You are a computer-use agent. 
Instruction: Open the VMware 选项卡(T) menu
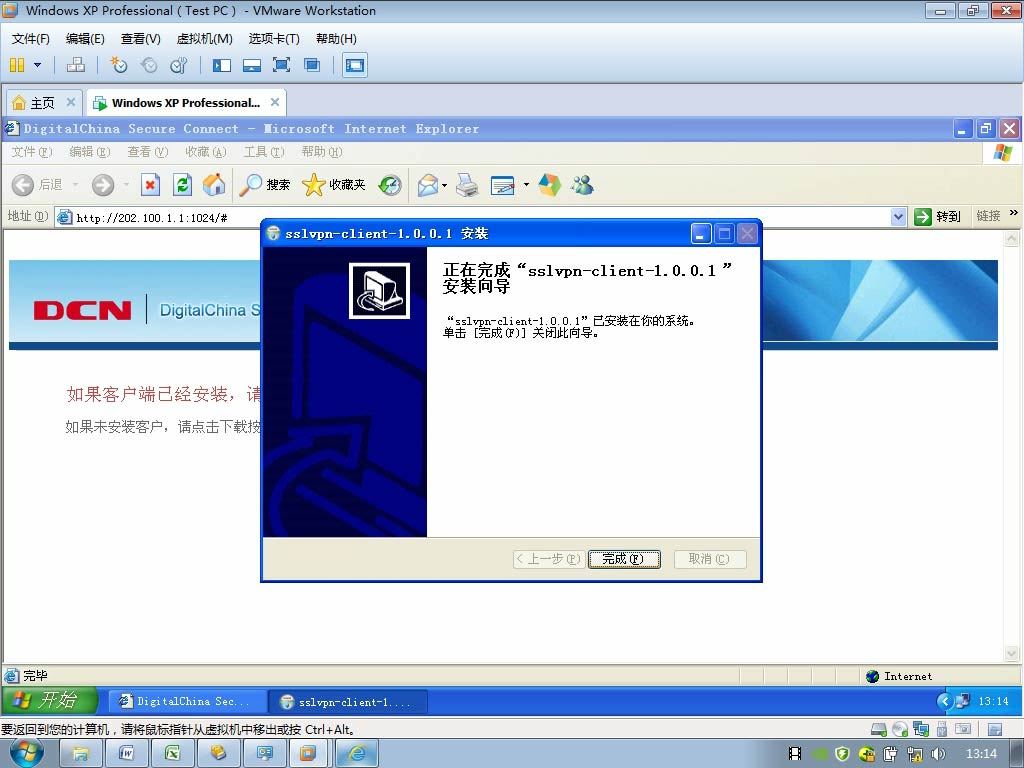click(x=274, y=39)
